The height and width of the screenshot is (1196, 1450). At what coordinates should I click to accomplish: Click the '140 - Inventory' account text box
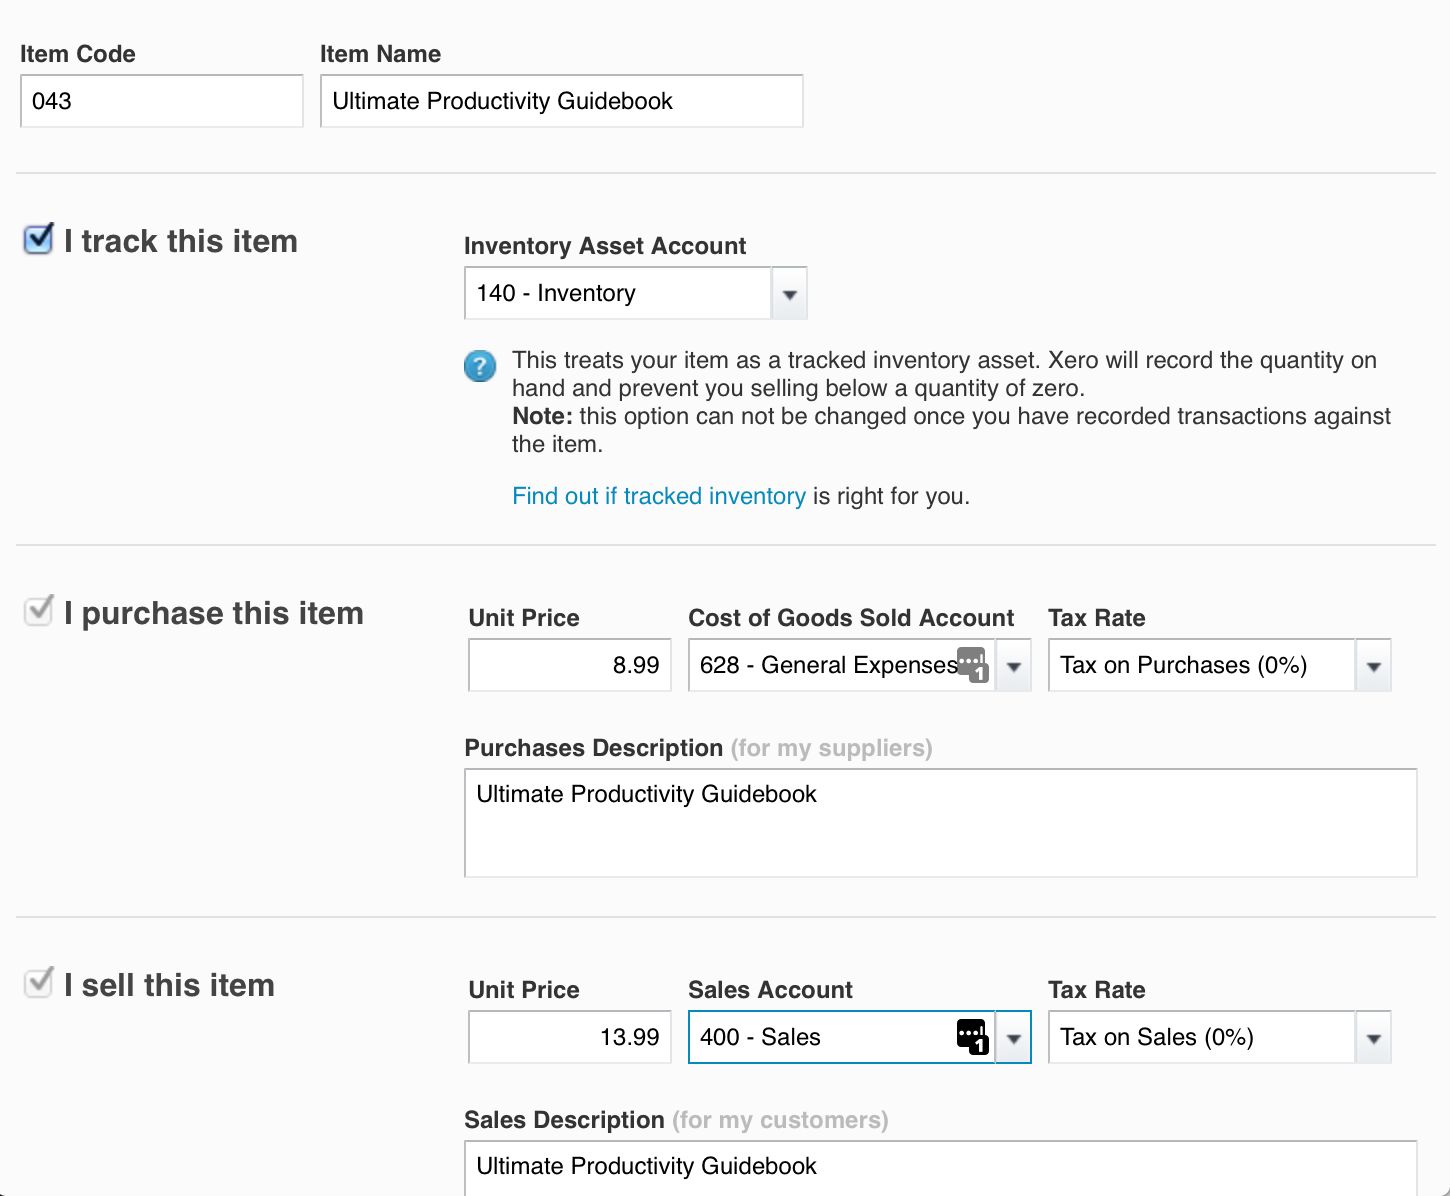click(x=617, y=294)
